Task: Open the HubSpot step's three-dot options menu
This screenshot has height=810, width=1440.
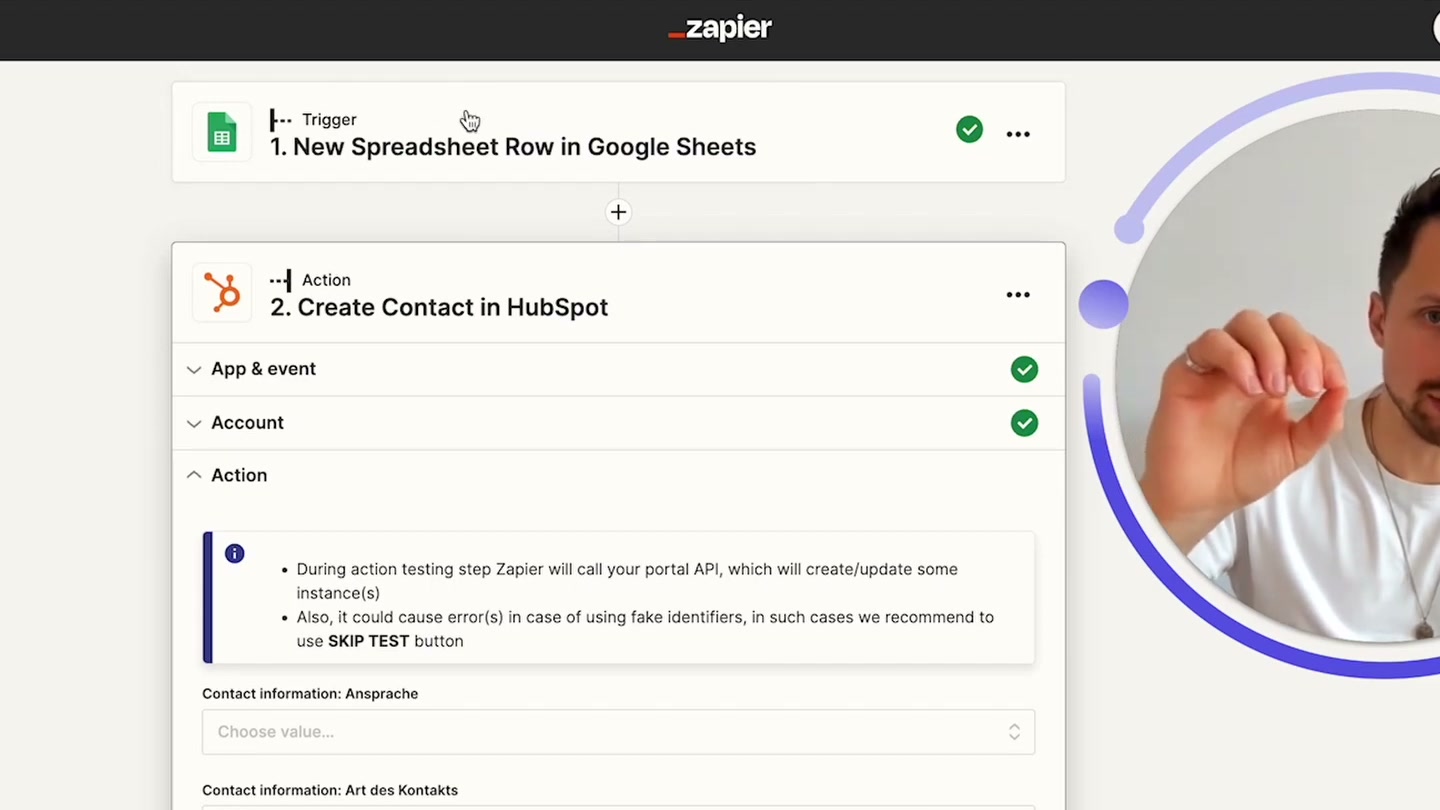Action: coord(1018,294)
